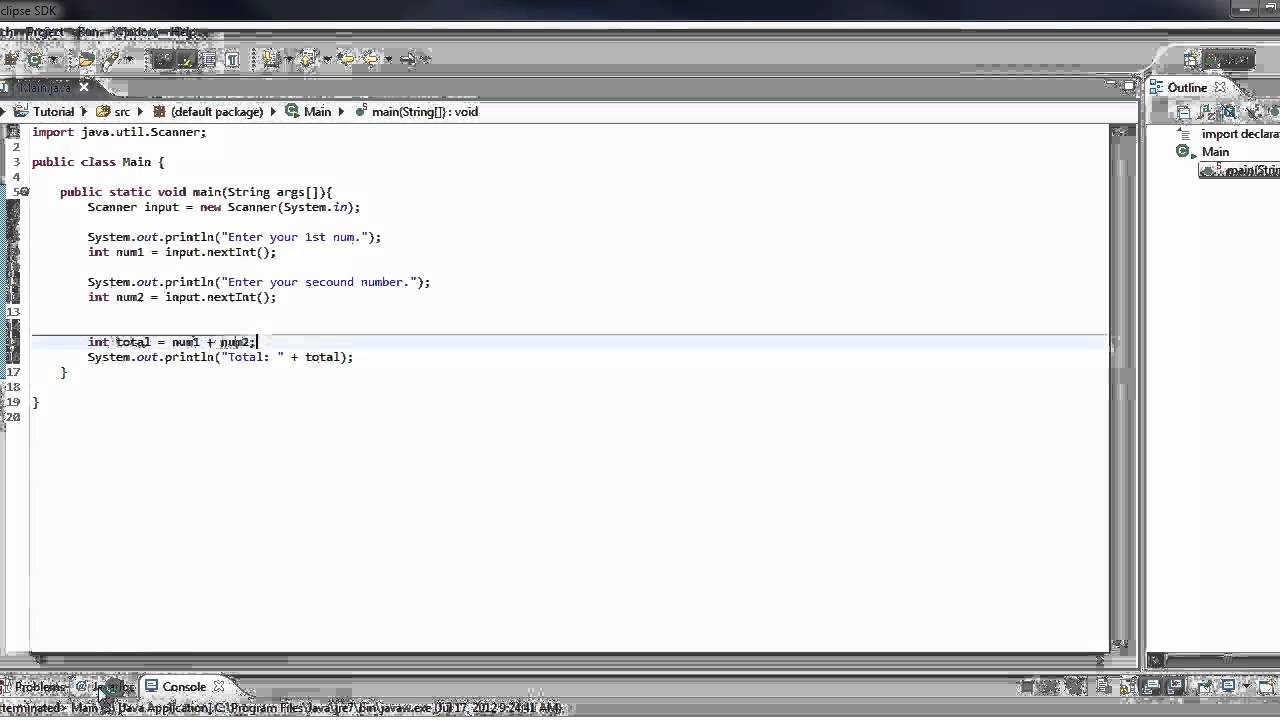Click the New Java Class toolbar icon

click(34, 59)
